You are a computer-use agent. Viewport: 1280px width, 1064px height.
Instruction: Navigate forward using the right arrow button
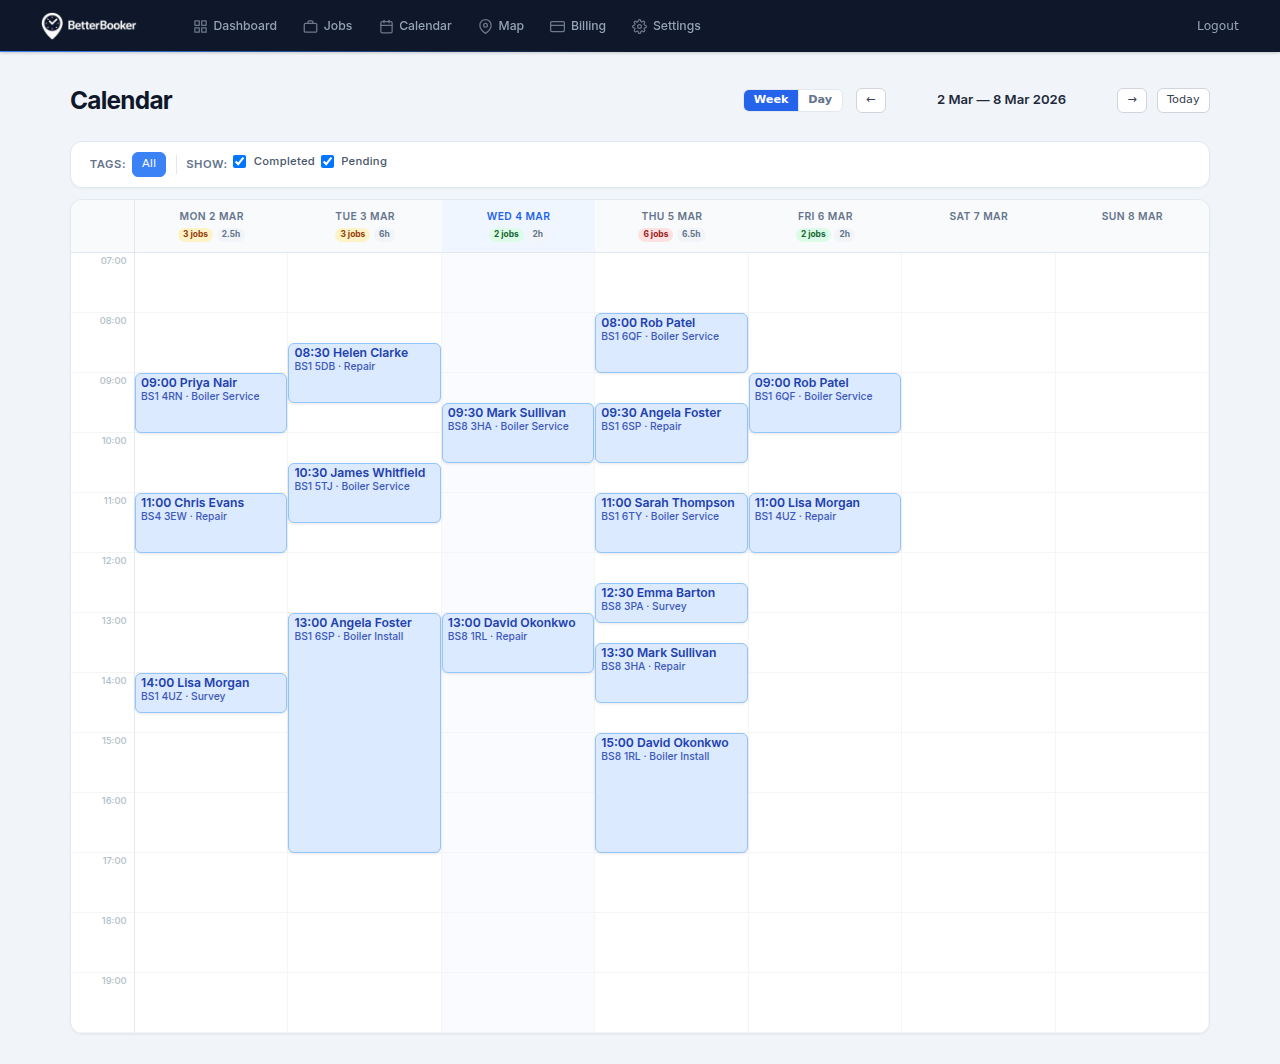[x=1132, y=100]
